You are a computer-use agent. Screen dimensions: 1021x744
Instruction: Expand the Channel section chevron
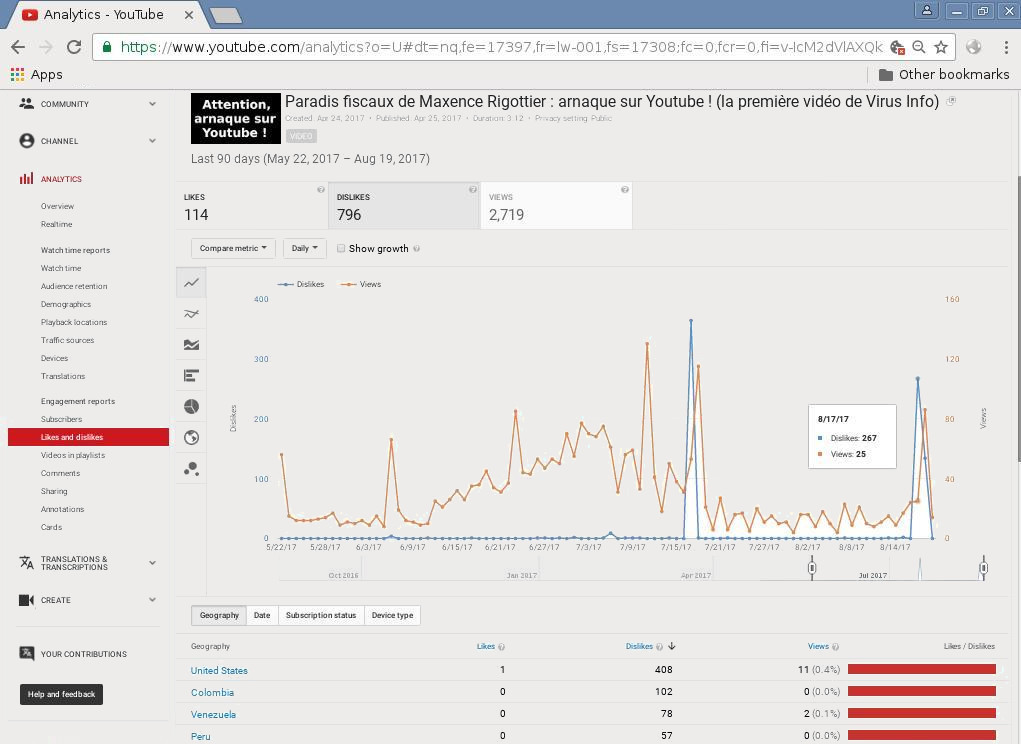(152, 141)
